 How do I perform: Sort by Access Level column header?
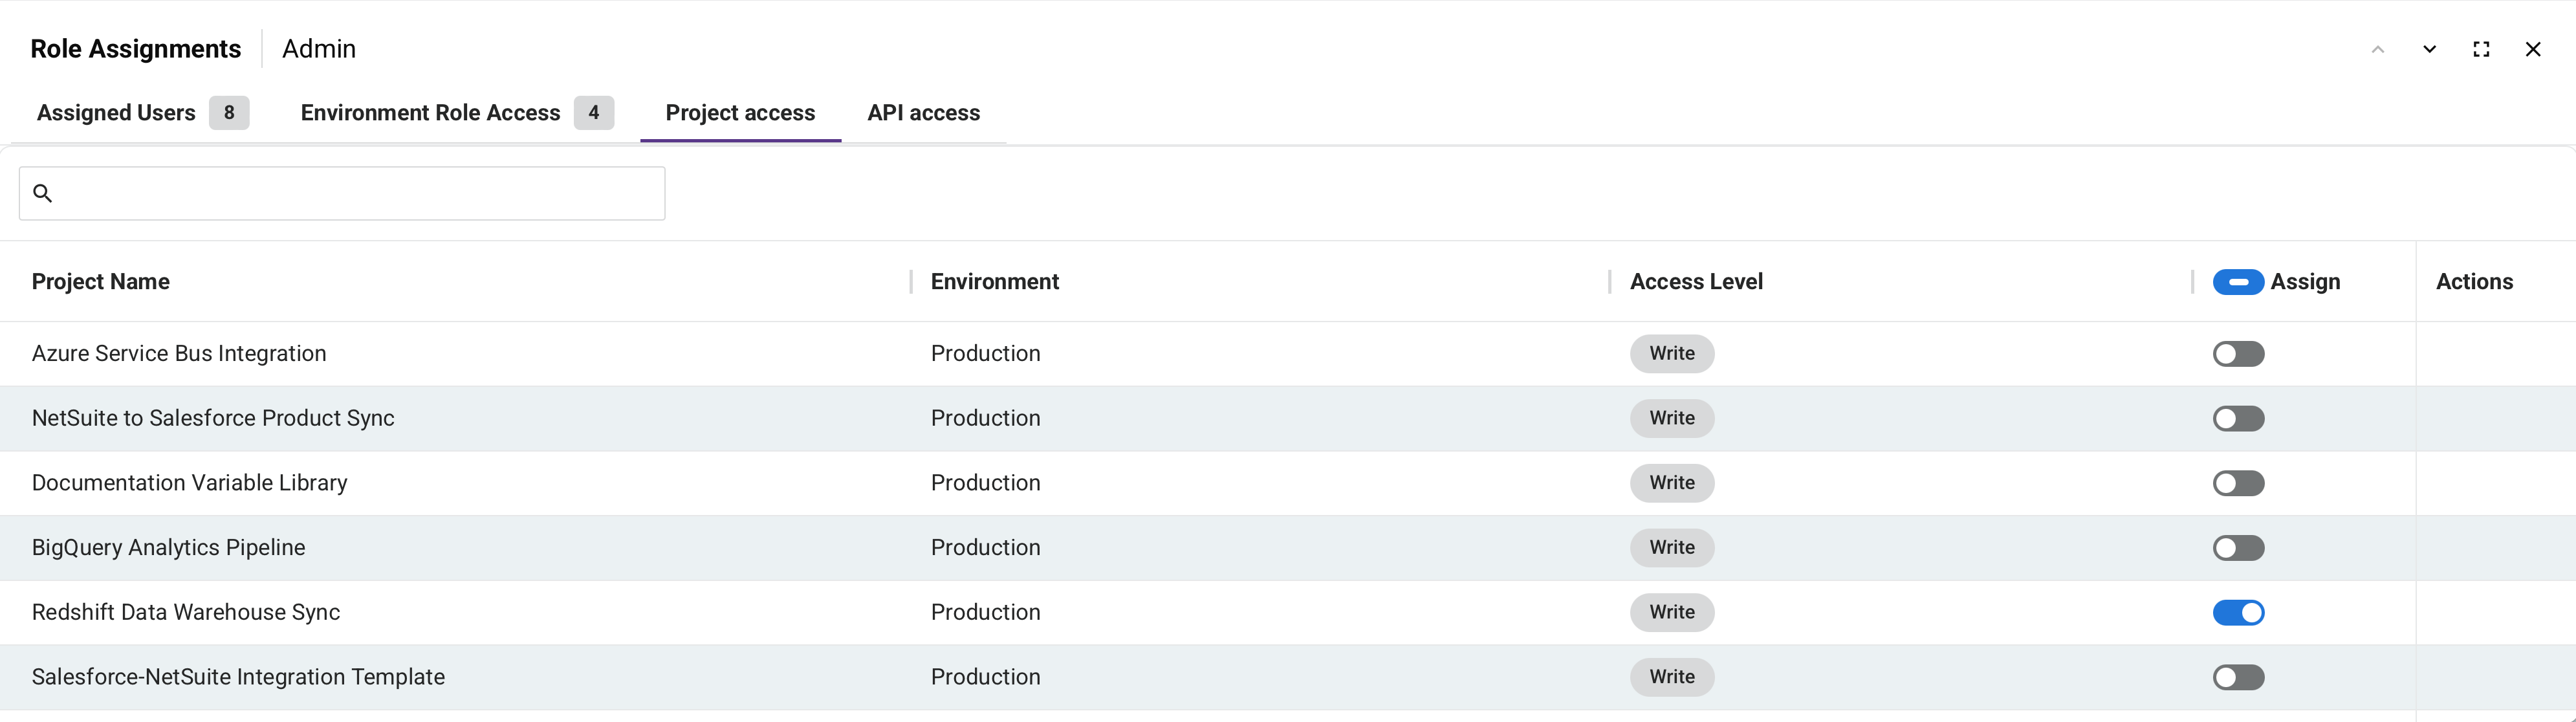[1696, 282]
